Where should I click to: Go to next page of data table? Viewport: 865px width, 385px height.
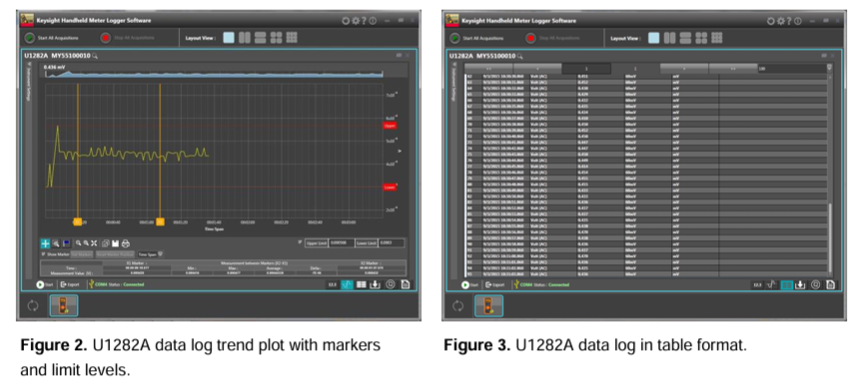coord(685,68)
